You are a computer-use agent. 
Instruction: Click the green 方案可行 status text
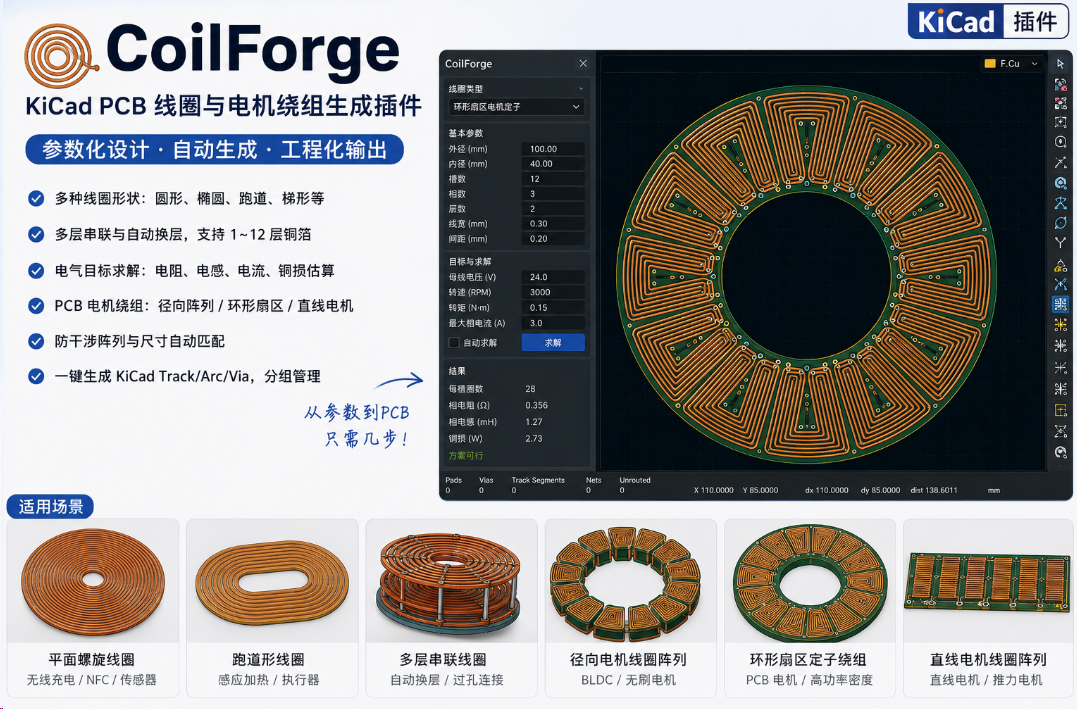(x=466, y=455)
